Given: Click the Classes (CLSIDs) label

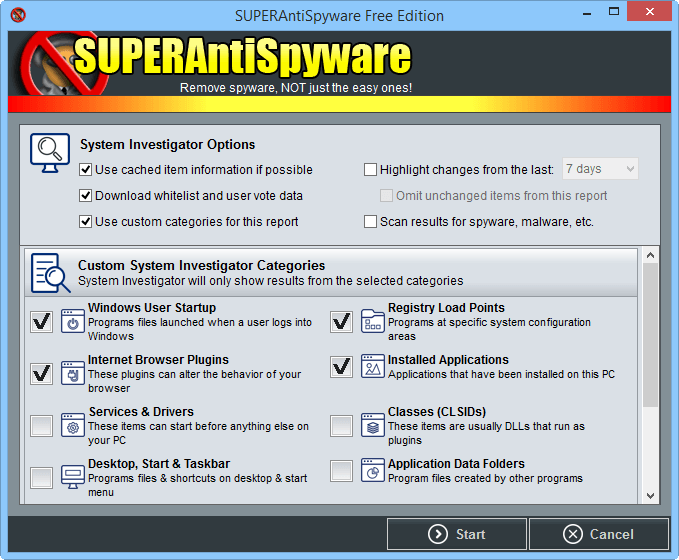Looking at the screenshot, I should pos(437,411).
